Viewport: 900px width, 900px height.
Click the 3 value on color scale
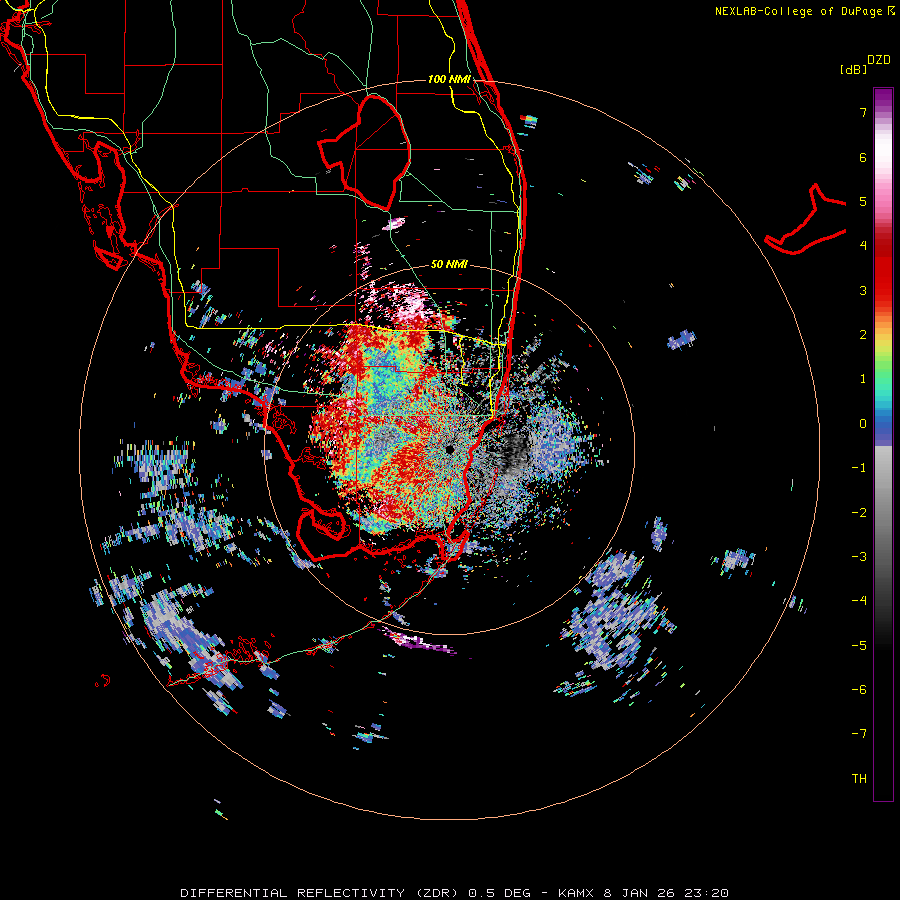(863, 290)
